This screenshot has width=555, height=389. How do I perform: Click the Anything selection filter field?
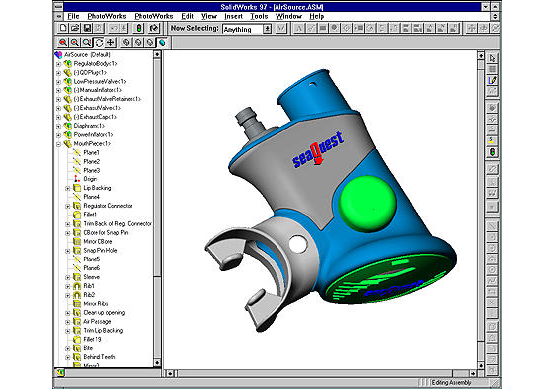click(243, 29)
